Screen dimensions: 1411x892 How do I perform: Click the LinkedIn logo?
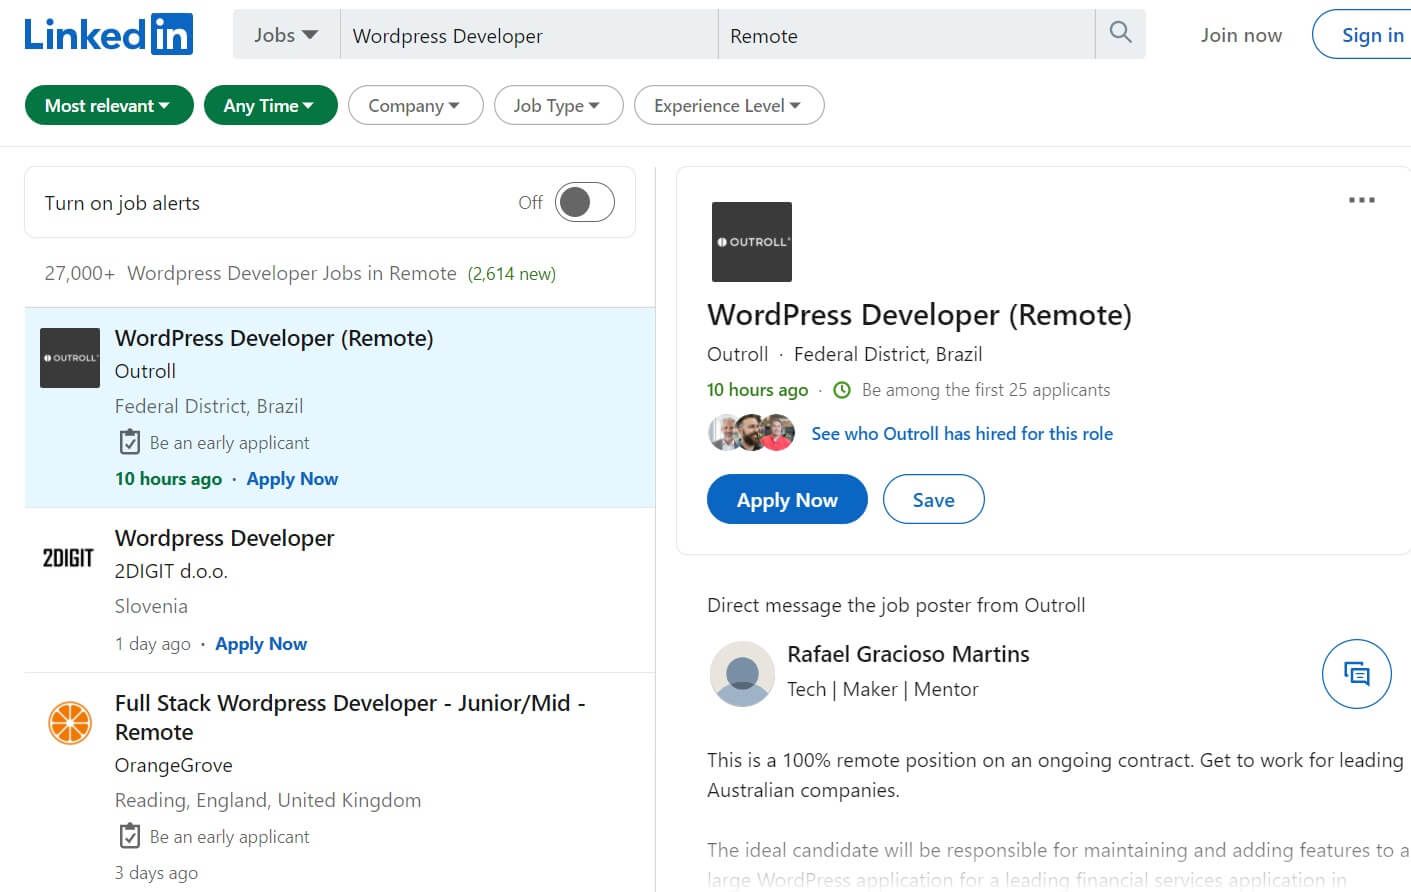pyautogui.click(x=107, y=33)
